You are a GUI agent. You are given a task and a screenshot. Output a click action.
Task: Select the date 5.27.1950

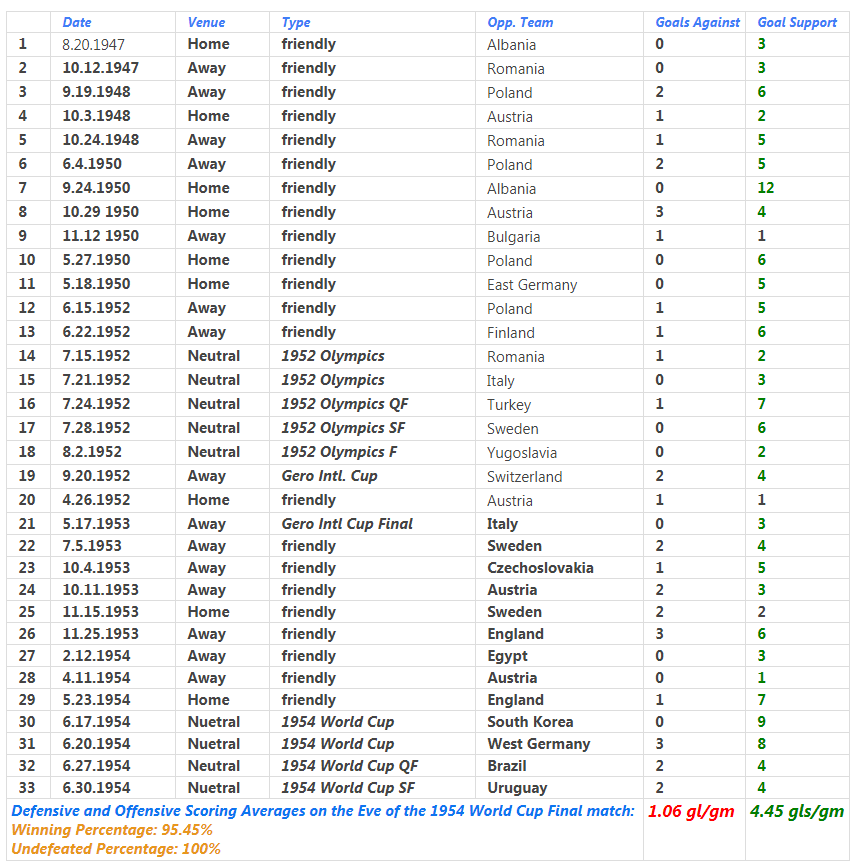tap(96, 260)
